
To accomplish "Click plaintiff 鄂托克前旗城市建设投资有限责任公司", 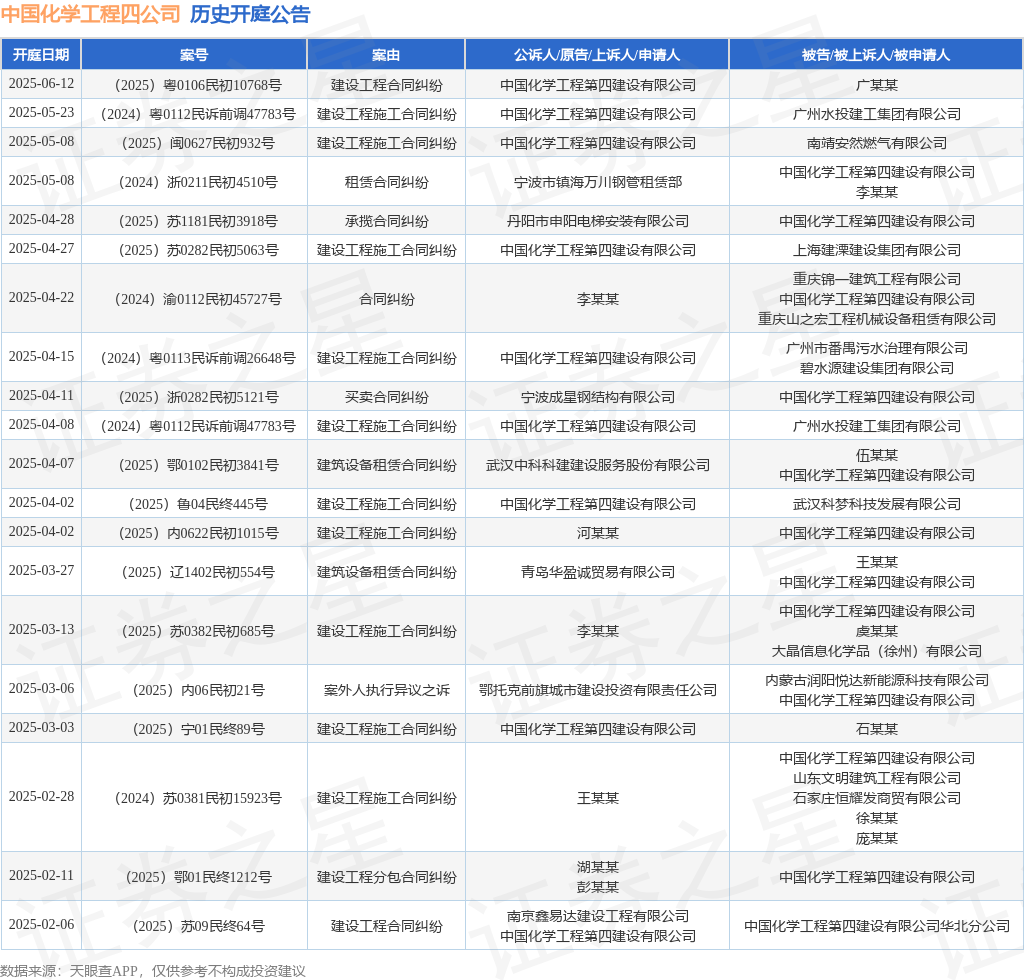I will coord(598,690).
